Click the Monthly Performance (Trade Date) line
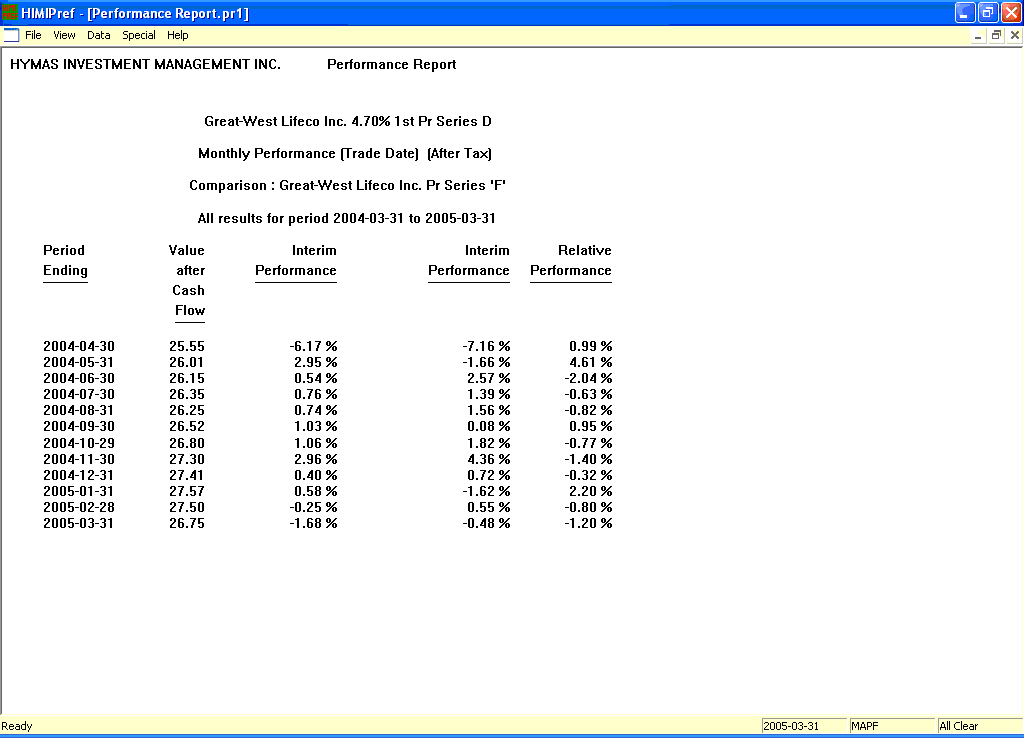The height and width of the screenshot is (738, 1024). pos(345,153)
